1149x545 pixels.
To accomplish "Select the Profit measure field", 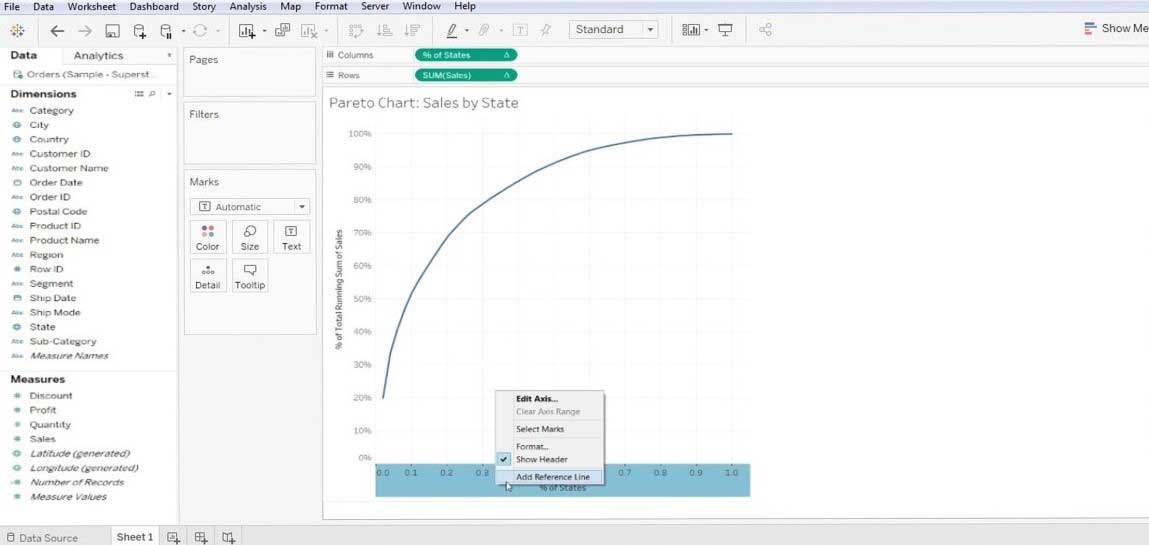I will 43,410.
